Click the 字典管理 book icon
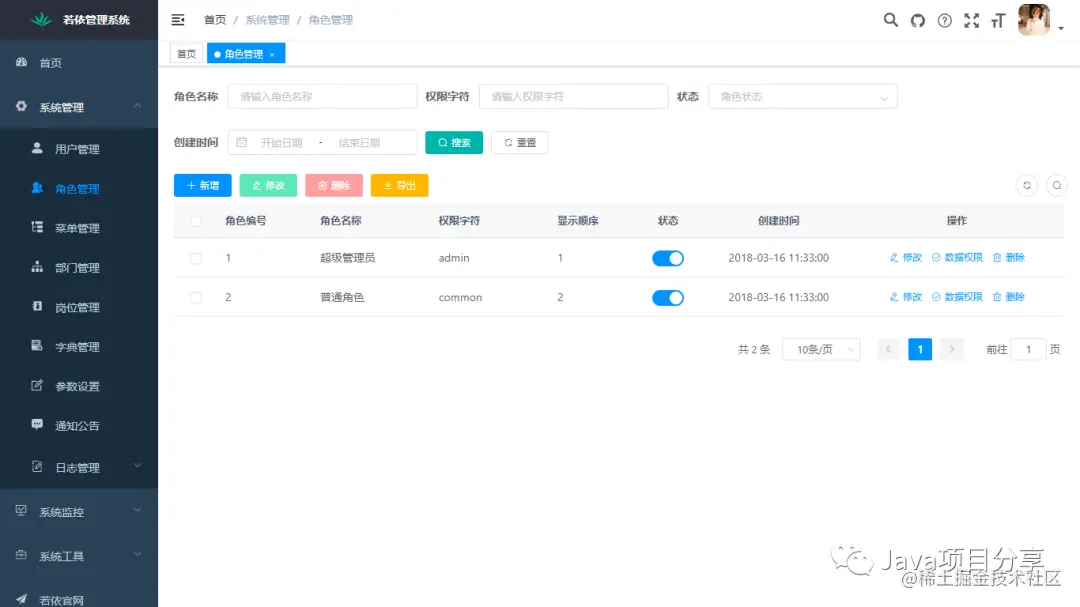 click(x=37, y=346)
